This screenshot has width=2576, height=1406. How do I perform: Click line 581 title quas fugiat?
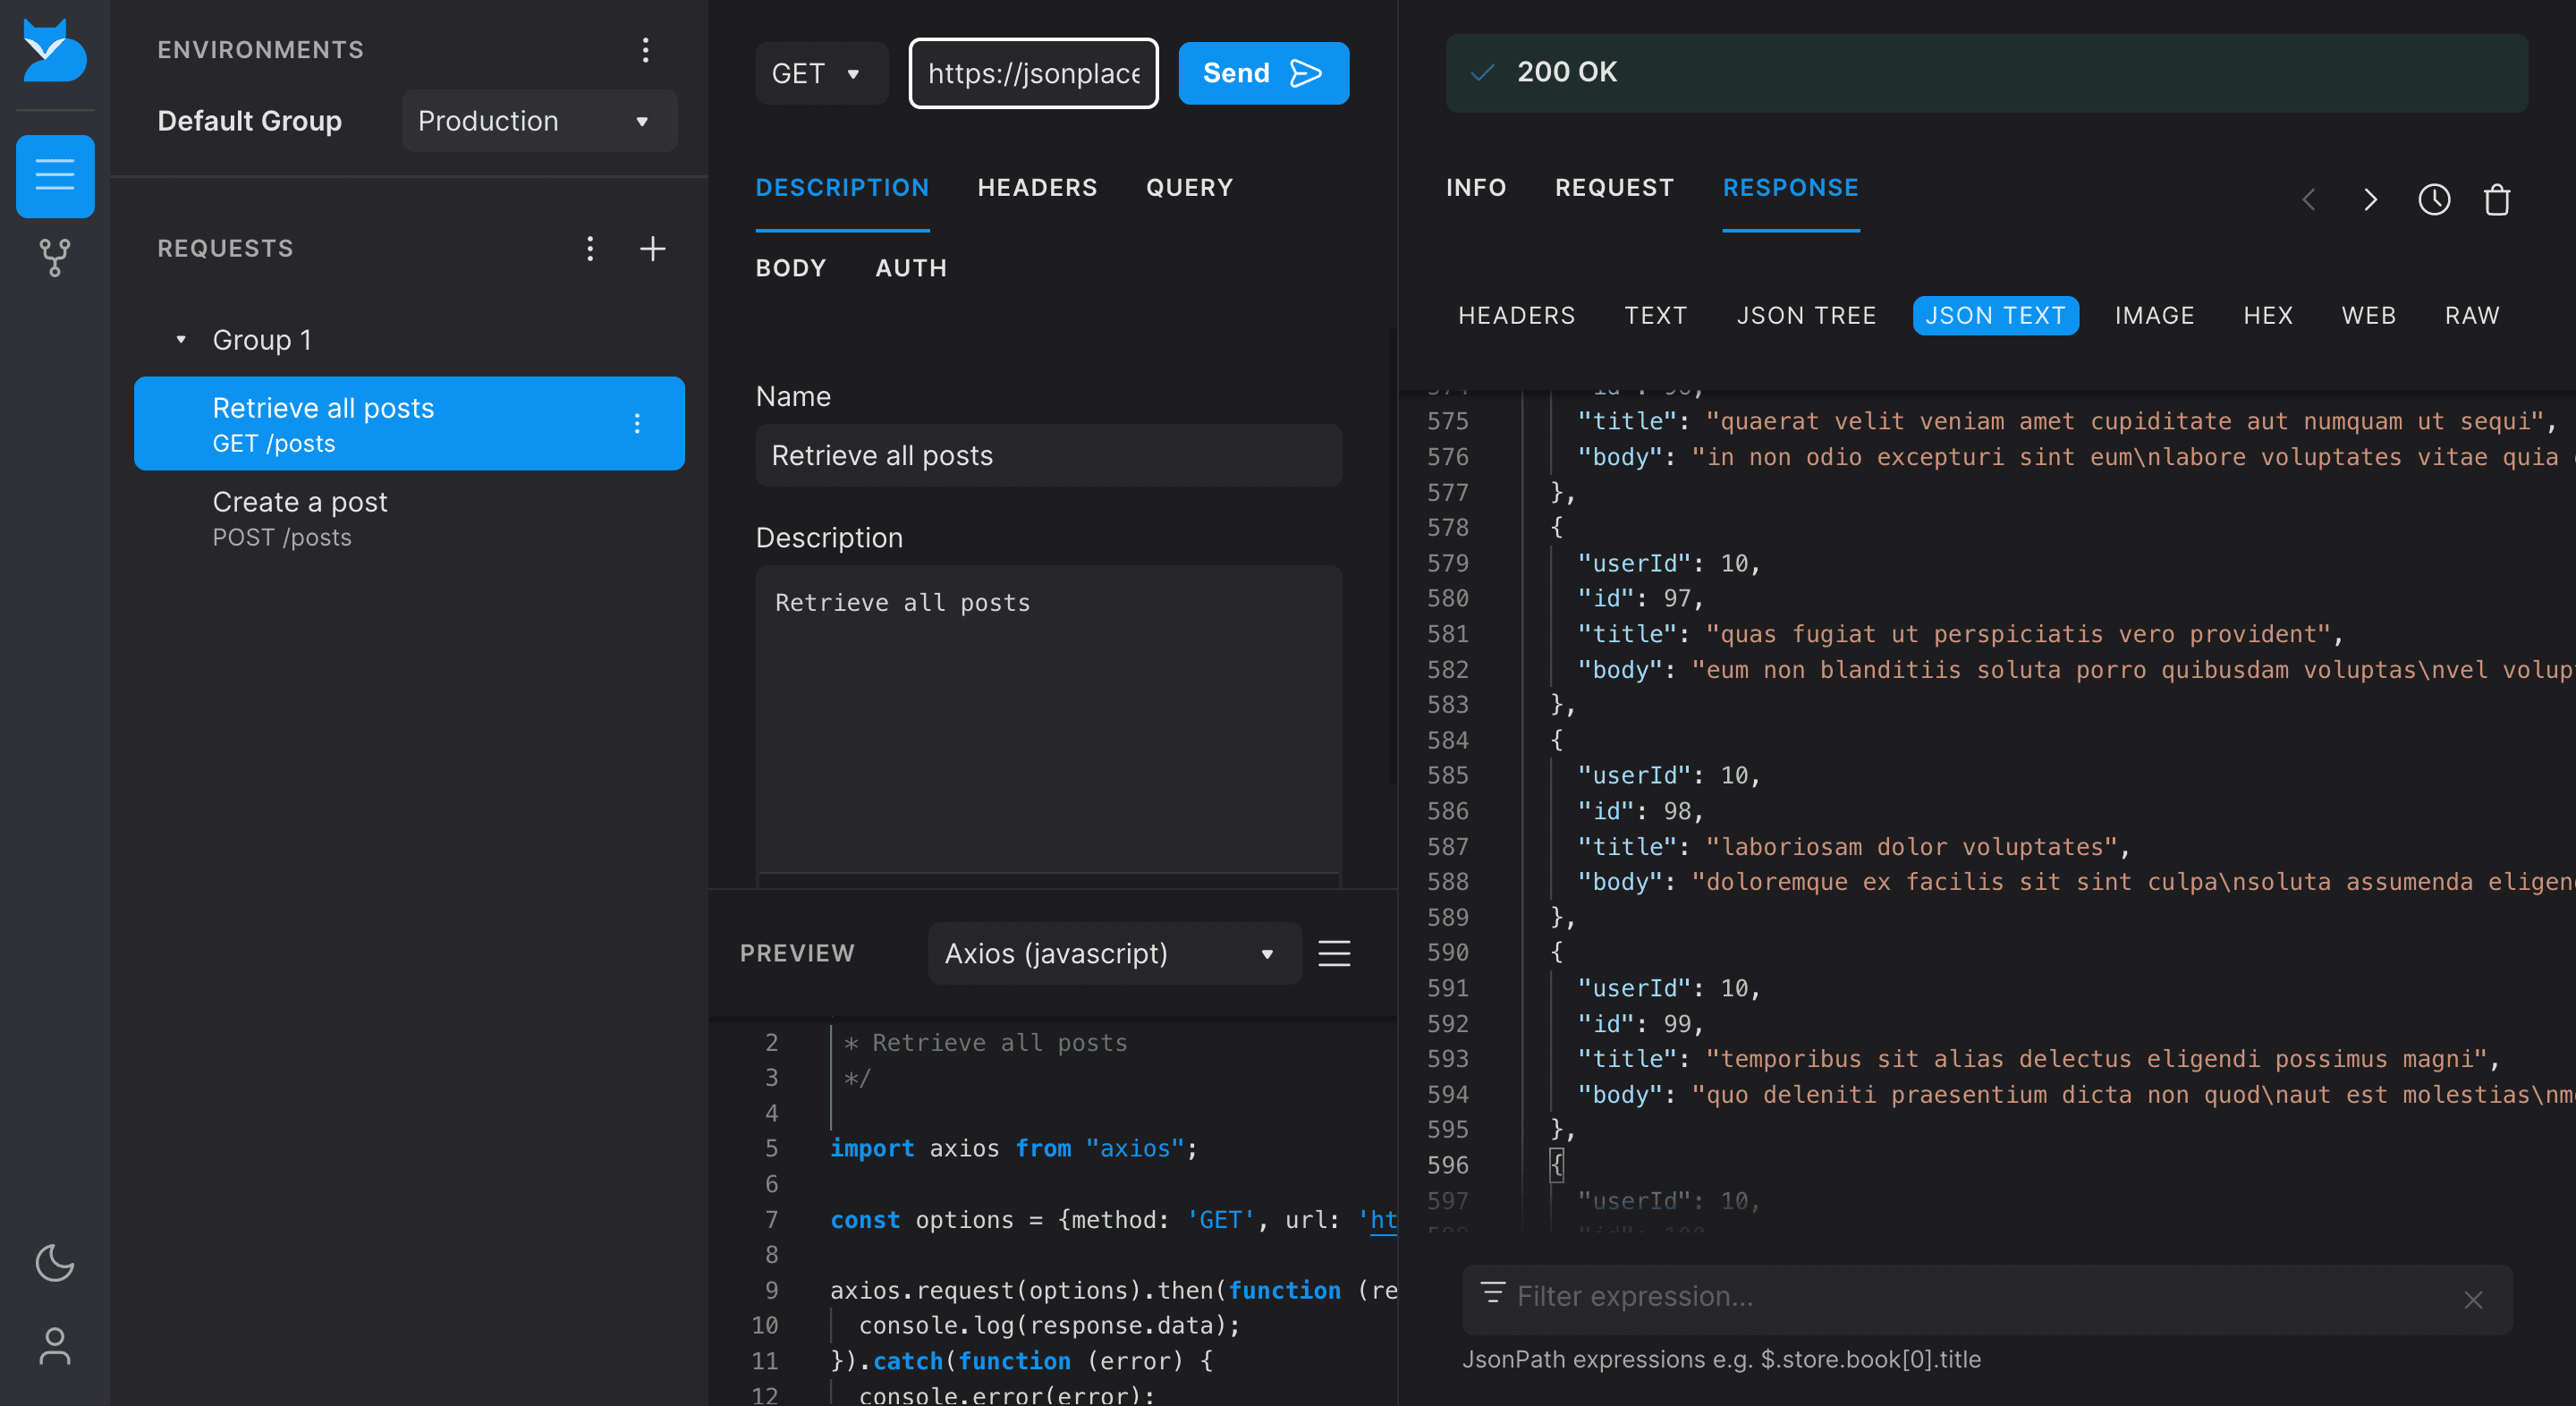[1959, 634]
